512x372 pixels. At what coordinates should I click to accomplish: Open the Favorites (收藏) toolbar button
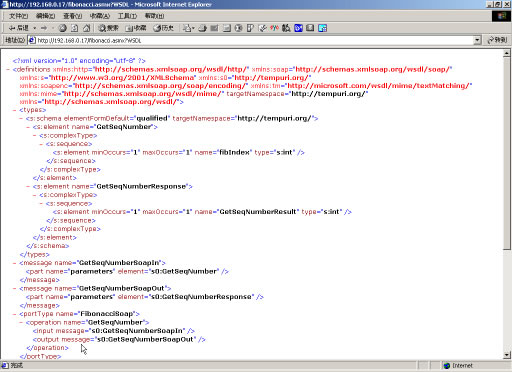click(136, 28)
